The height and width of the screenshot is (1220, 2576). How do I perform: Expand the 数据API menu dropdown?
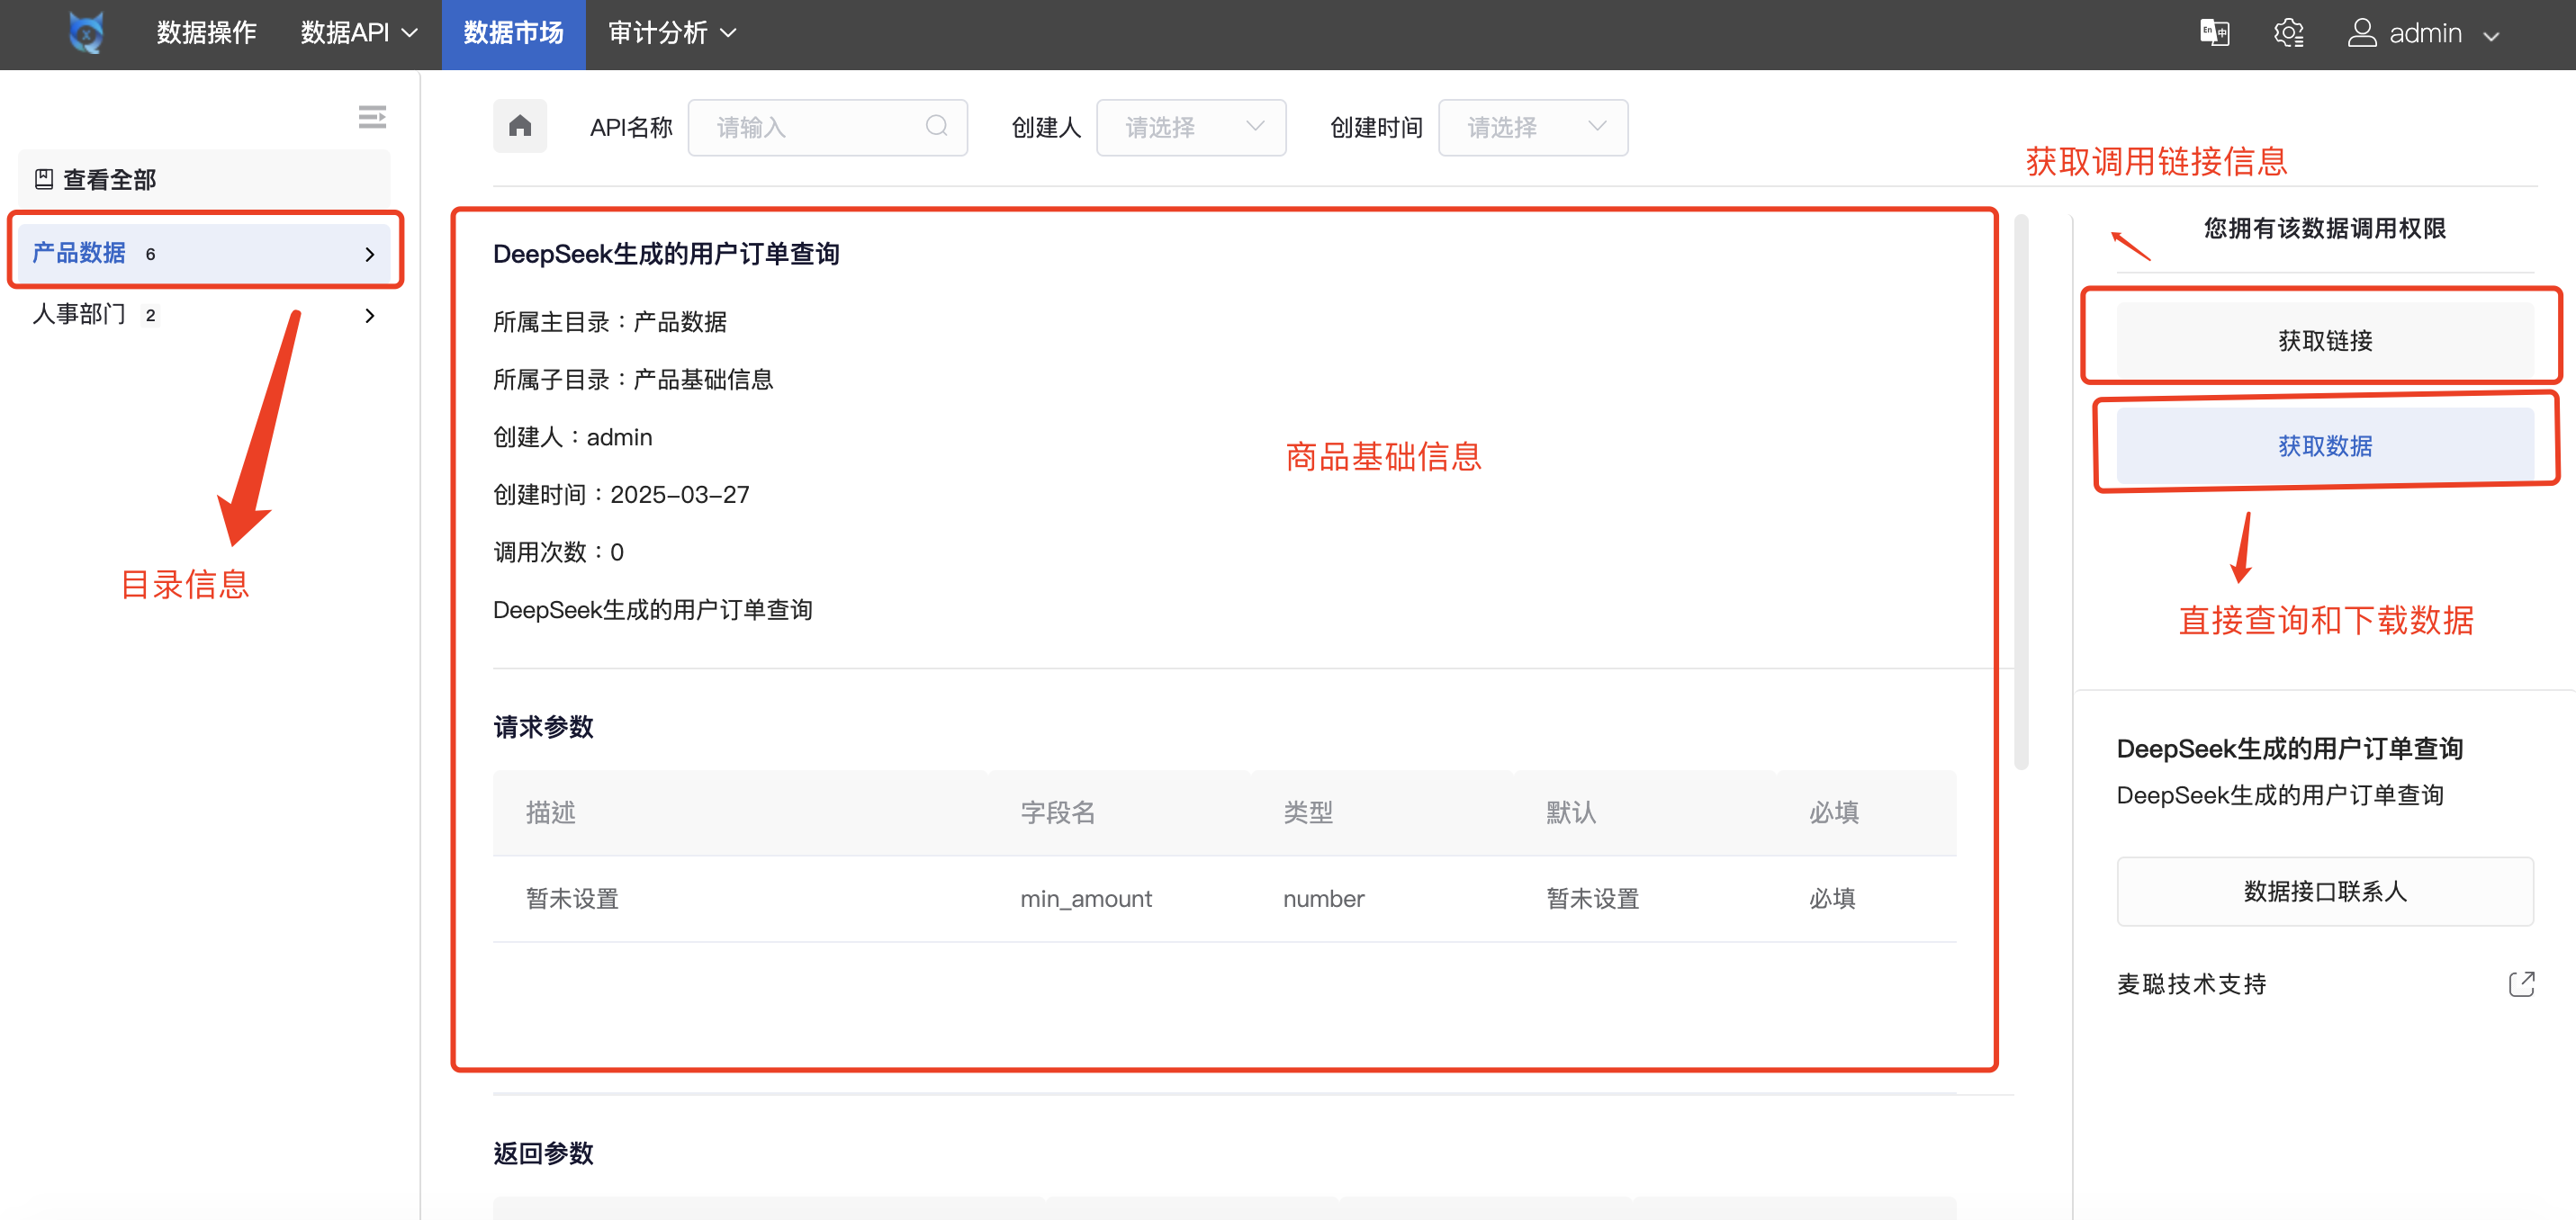(x=358, y=33)
